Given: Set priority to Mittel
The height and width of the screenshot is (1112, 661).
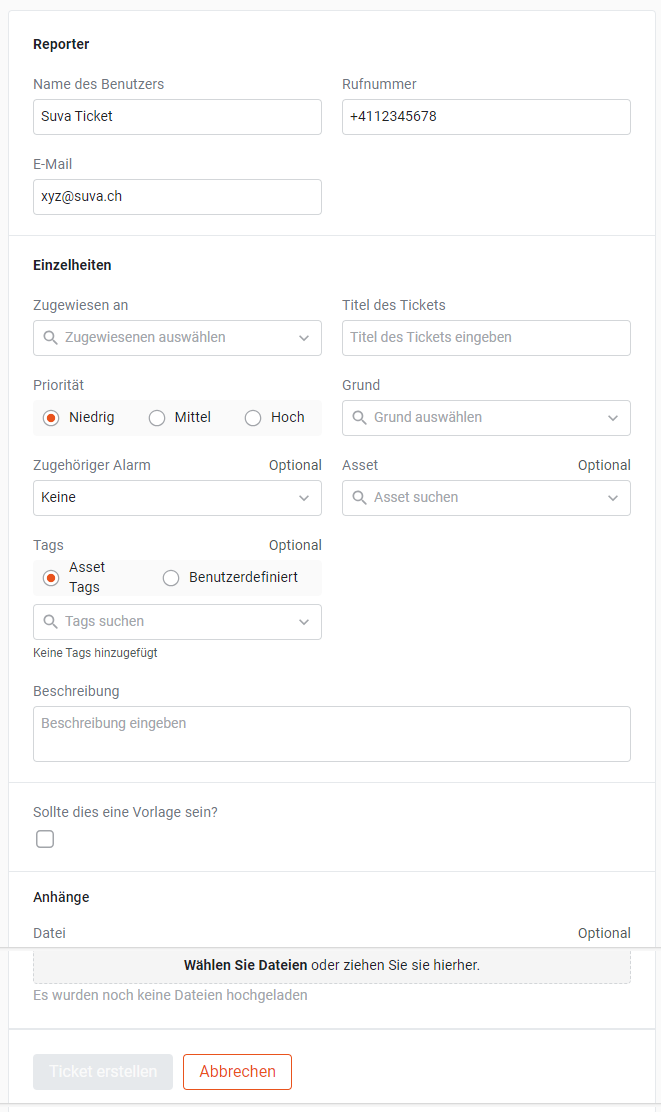Looking at the screenshot, I should pyautogui.click(x=157, y=418).
